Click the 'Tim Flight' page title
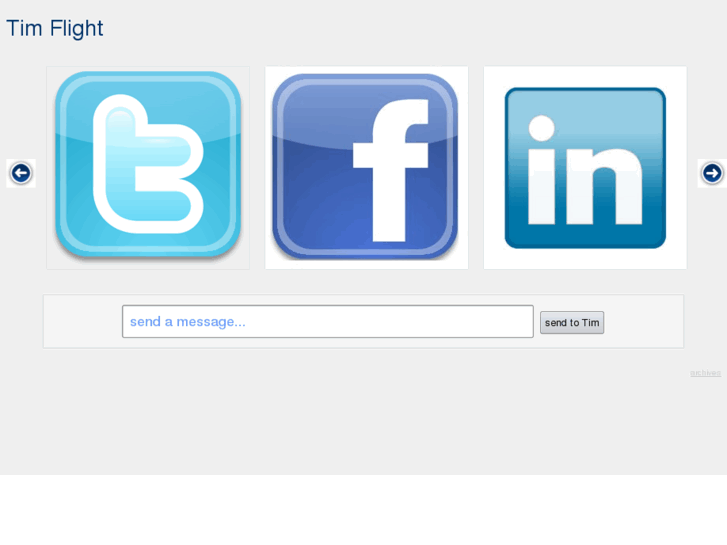This screenshot has height=545, width=727. tap(55, 29)
